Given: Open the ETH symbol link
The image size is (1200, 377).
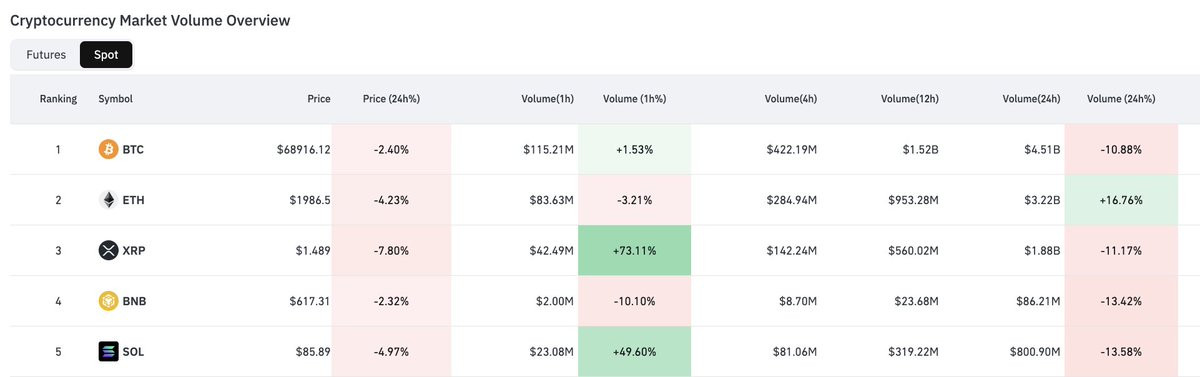Looking at the screenshot, I should (x=134, y=200).
